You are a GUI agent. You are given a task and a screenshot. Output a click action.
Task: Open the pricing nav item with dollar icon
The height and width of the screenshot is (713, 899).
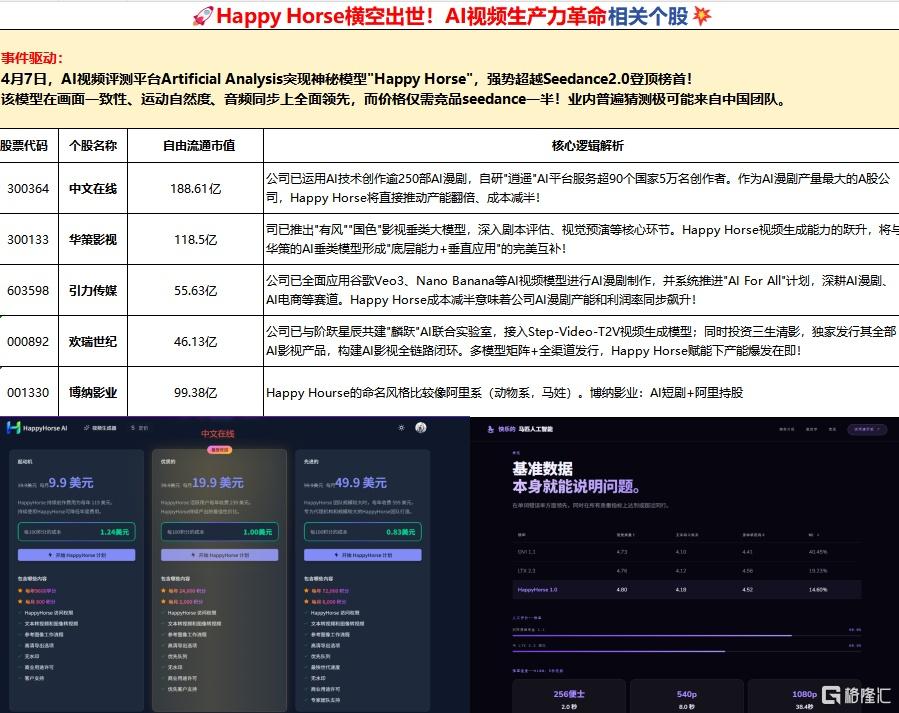click(x=139, y=428)
